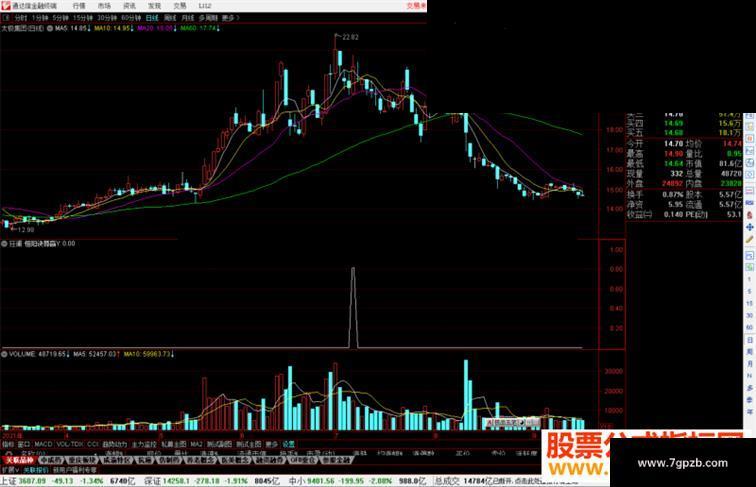The width and height of the screenshot is (756, 487).
Task: Open the 扩展 dropdown at bottom left
Action: [10, 470]
